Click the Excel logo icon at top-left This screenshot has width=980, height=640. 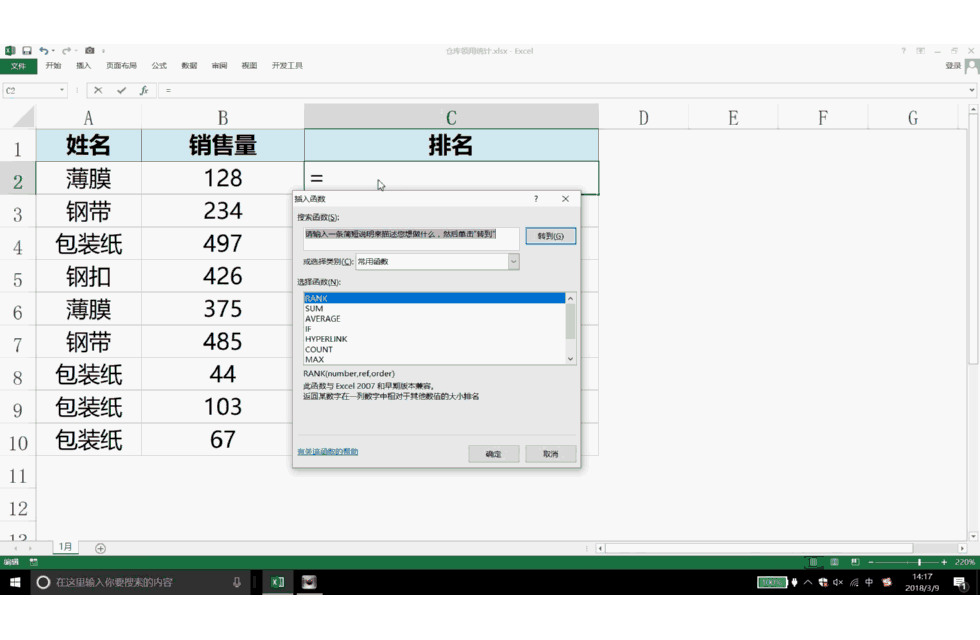(10, 51)
